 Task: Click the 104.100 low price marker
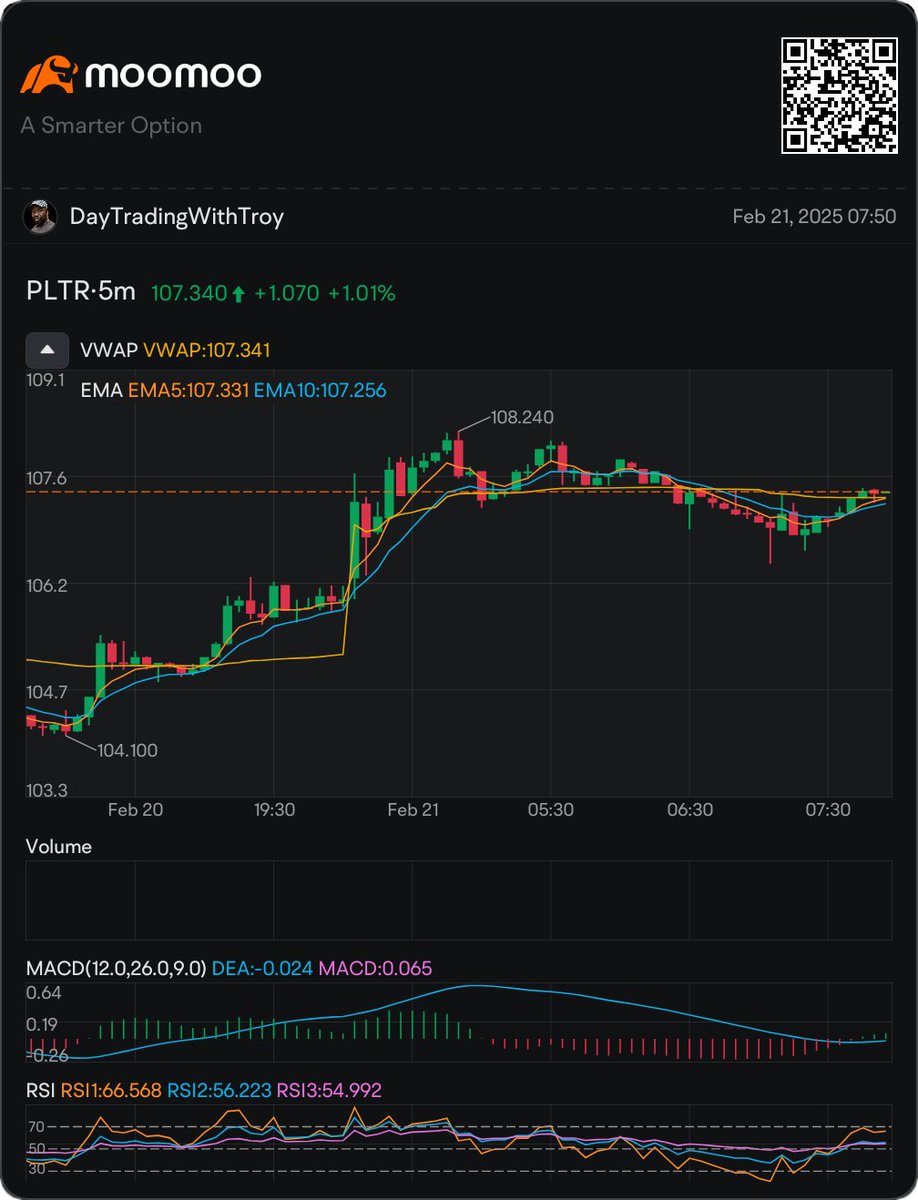126,750
